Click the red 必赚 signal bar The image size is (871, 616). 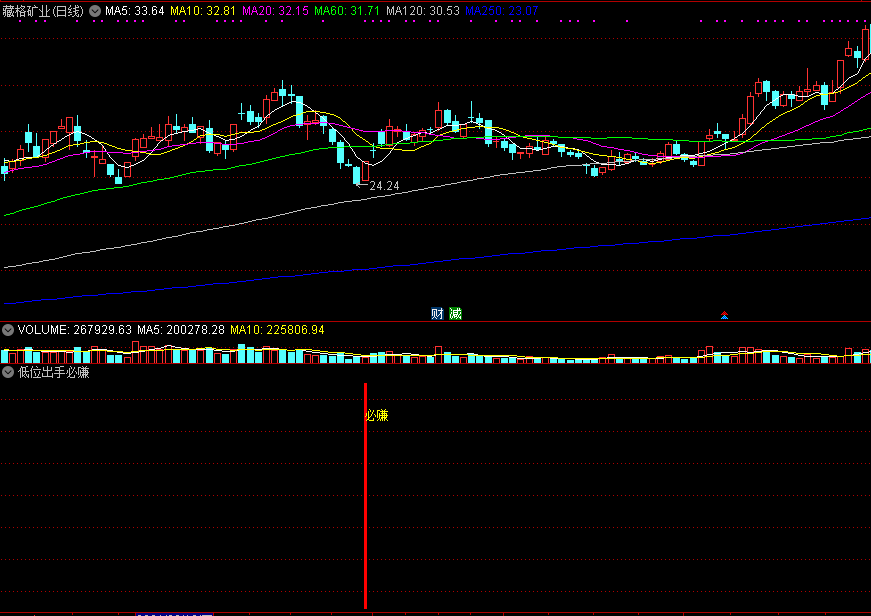click(x=366, y=496)
